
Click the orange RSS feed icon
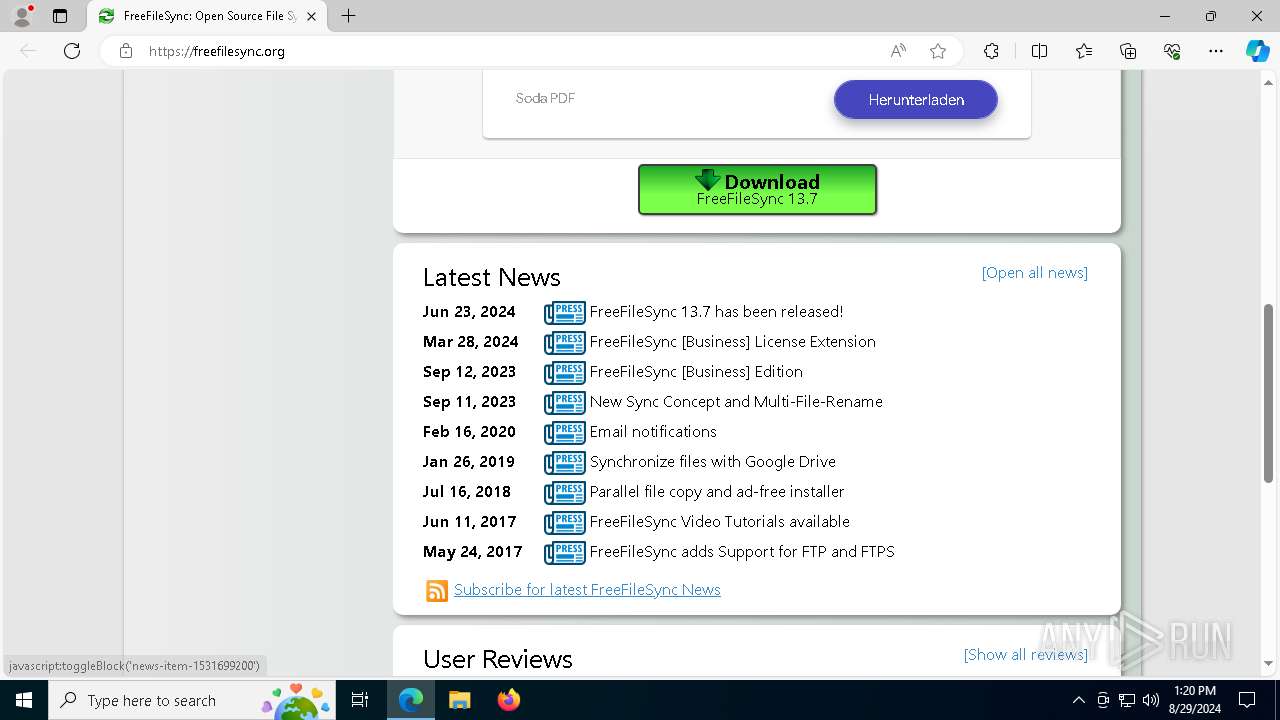point(437,591)
